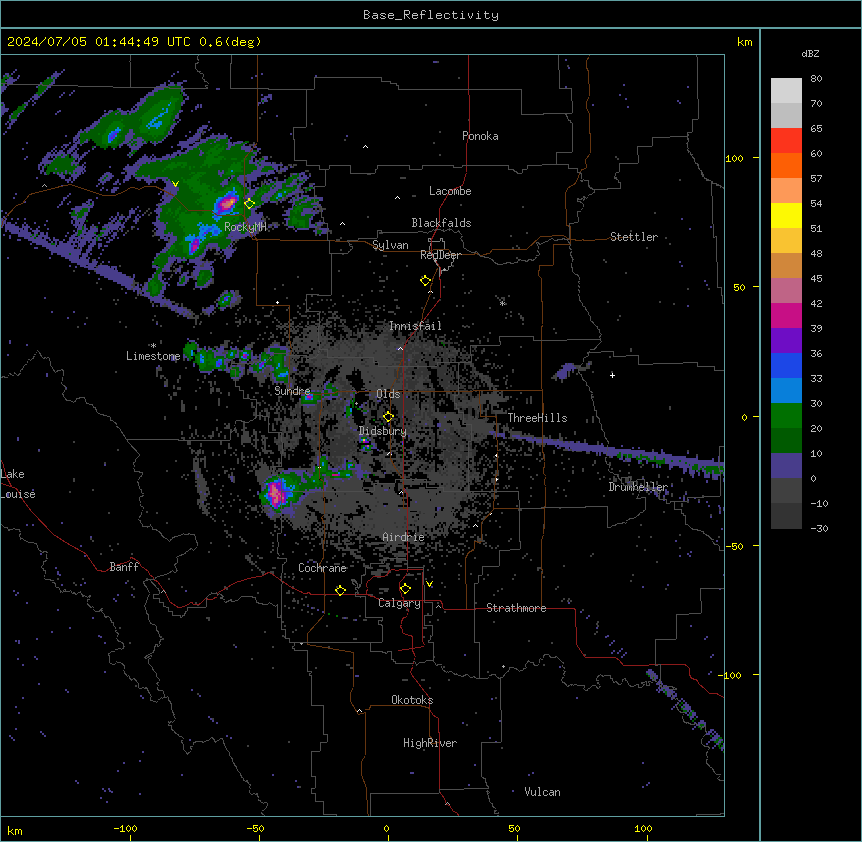Click the white asterisk marker above Limestone
862x842 pixels.
[x=153, y=345]
